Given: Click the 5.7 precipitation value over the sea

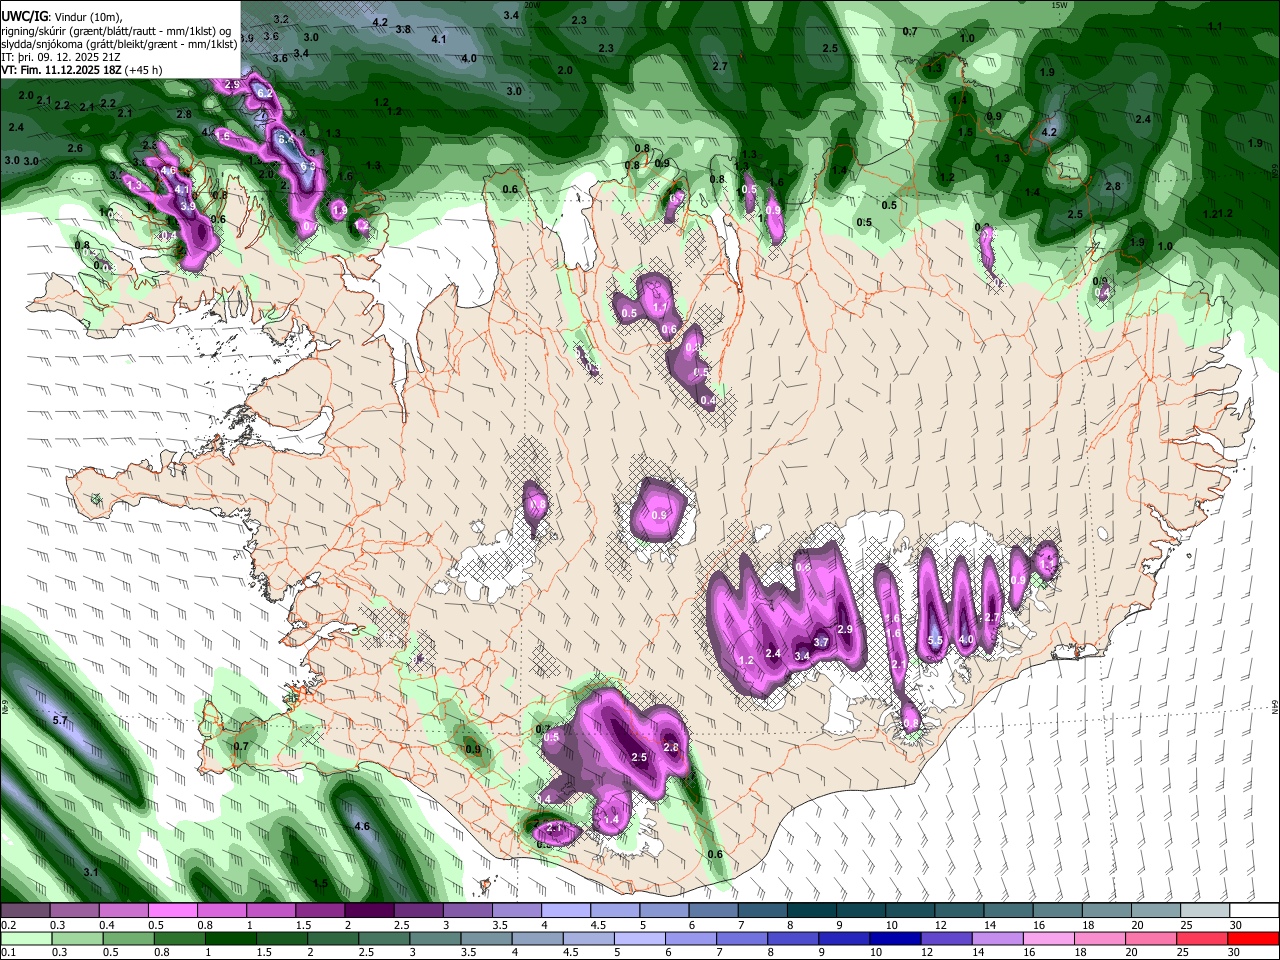Looking at the screenshot, I should coord(59,720).
